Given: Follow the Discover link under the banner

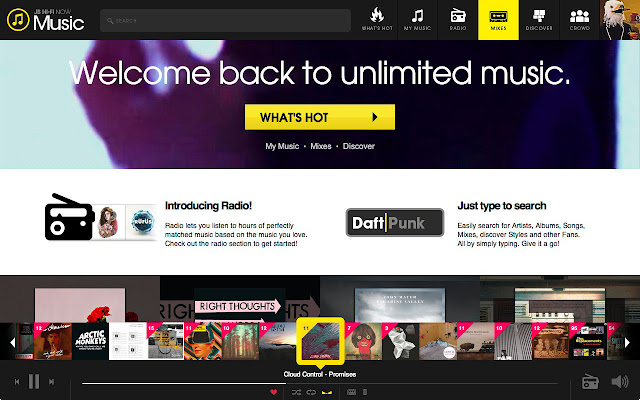Looking at the screenshot, I should 358,146.
